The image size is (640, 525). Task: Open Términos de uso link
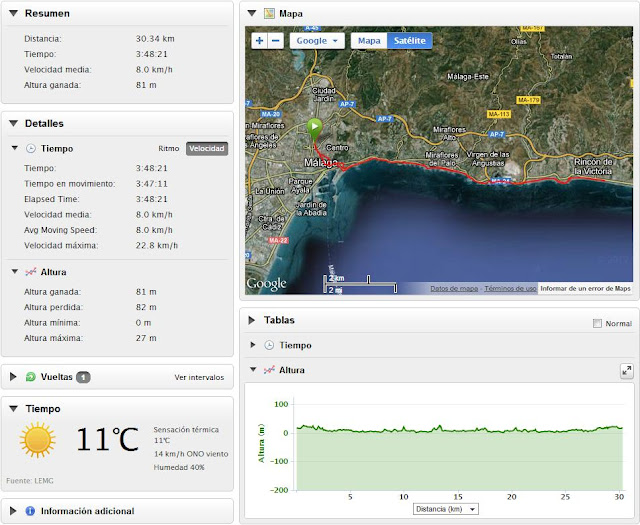pos(510,289)
